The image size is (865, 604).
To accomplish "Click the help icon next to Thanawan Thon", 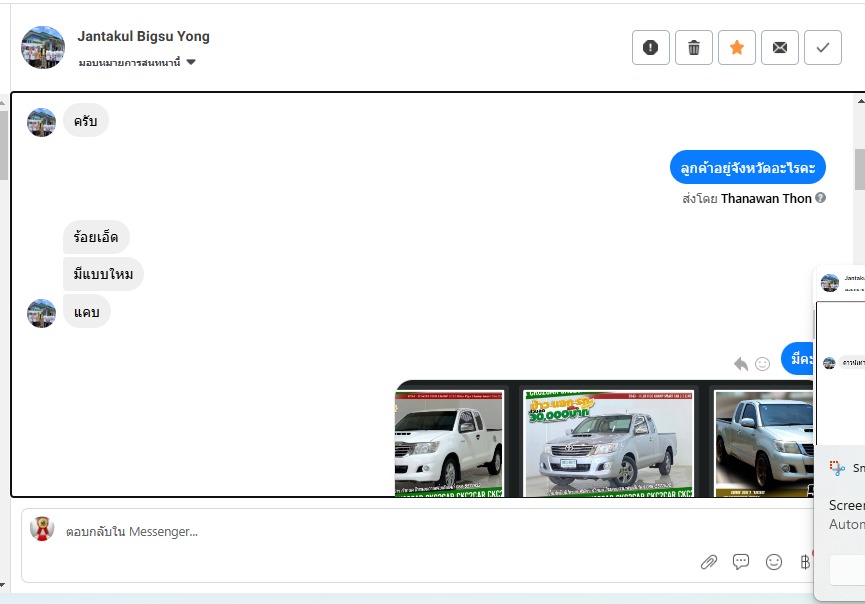I will [x=820, y=197].
